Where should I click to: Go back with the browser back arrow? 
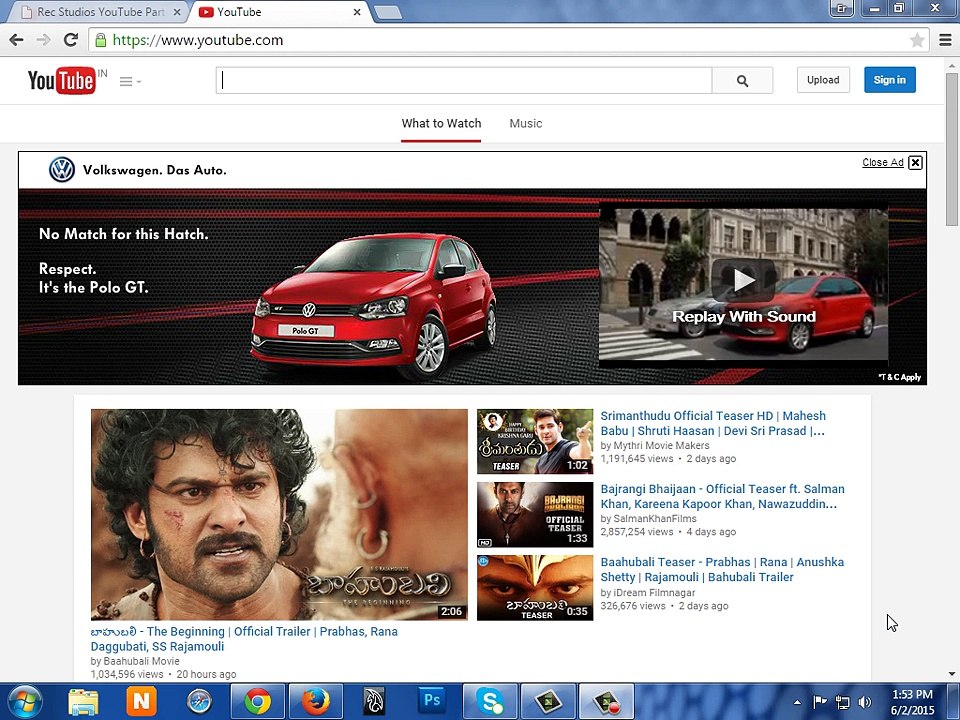click(17, 40)
